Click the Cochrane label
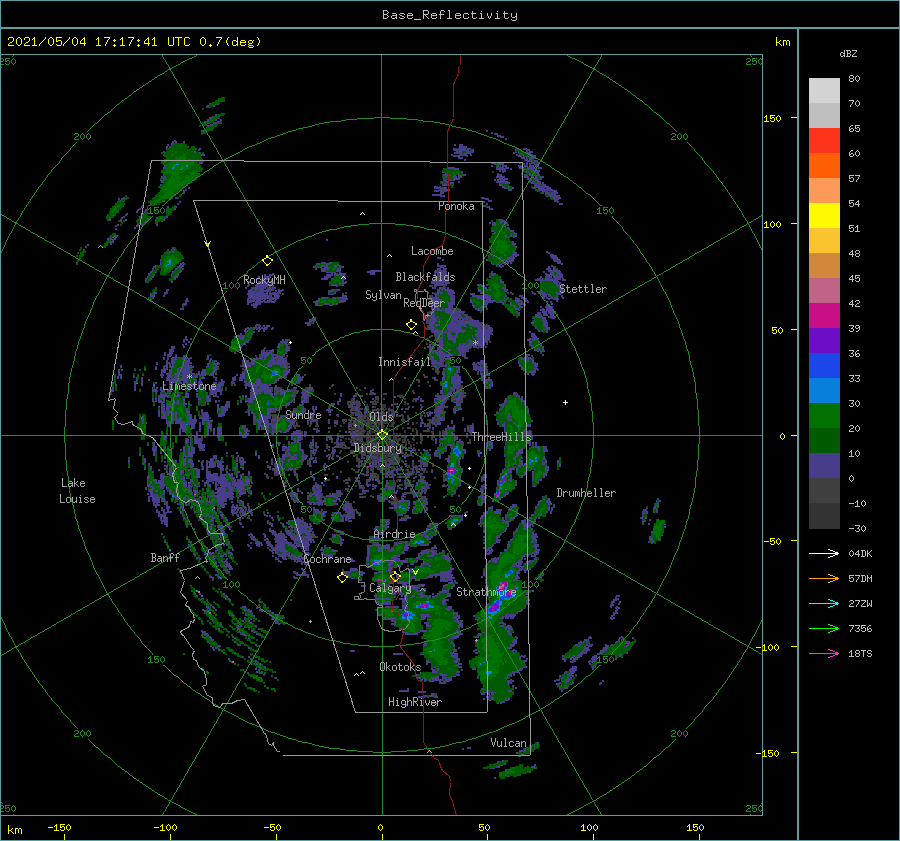This screenshot has width=900, height=841. click(x=327, y=559)
